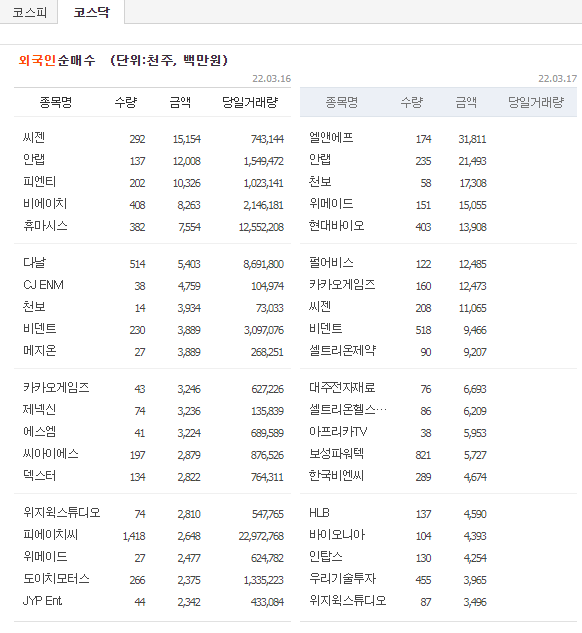Open the 엘앤에프 stock link
The height and width of the screenshot is (633, 582).
[x=331, y=138]
